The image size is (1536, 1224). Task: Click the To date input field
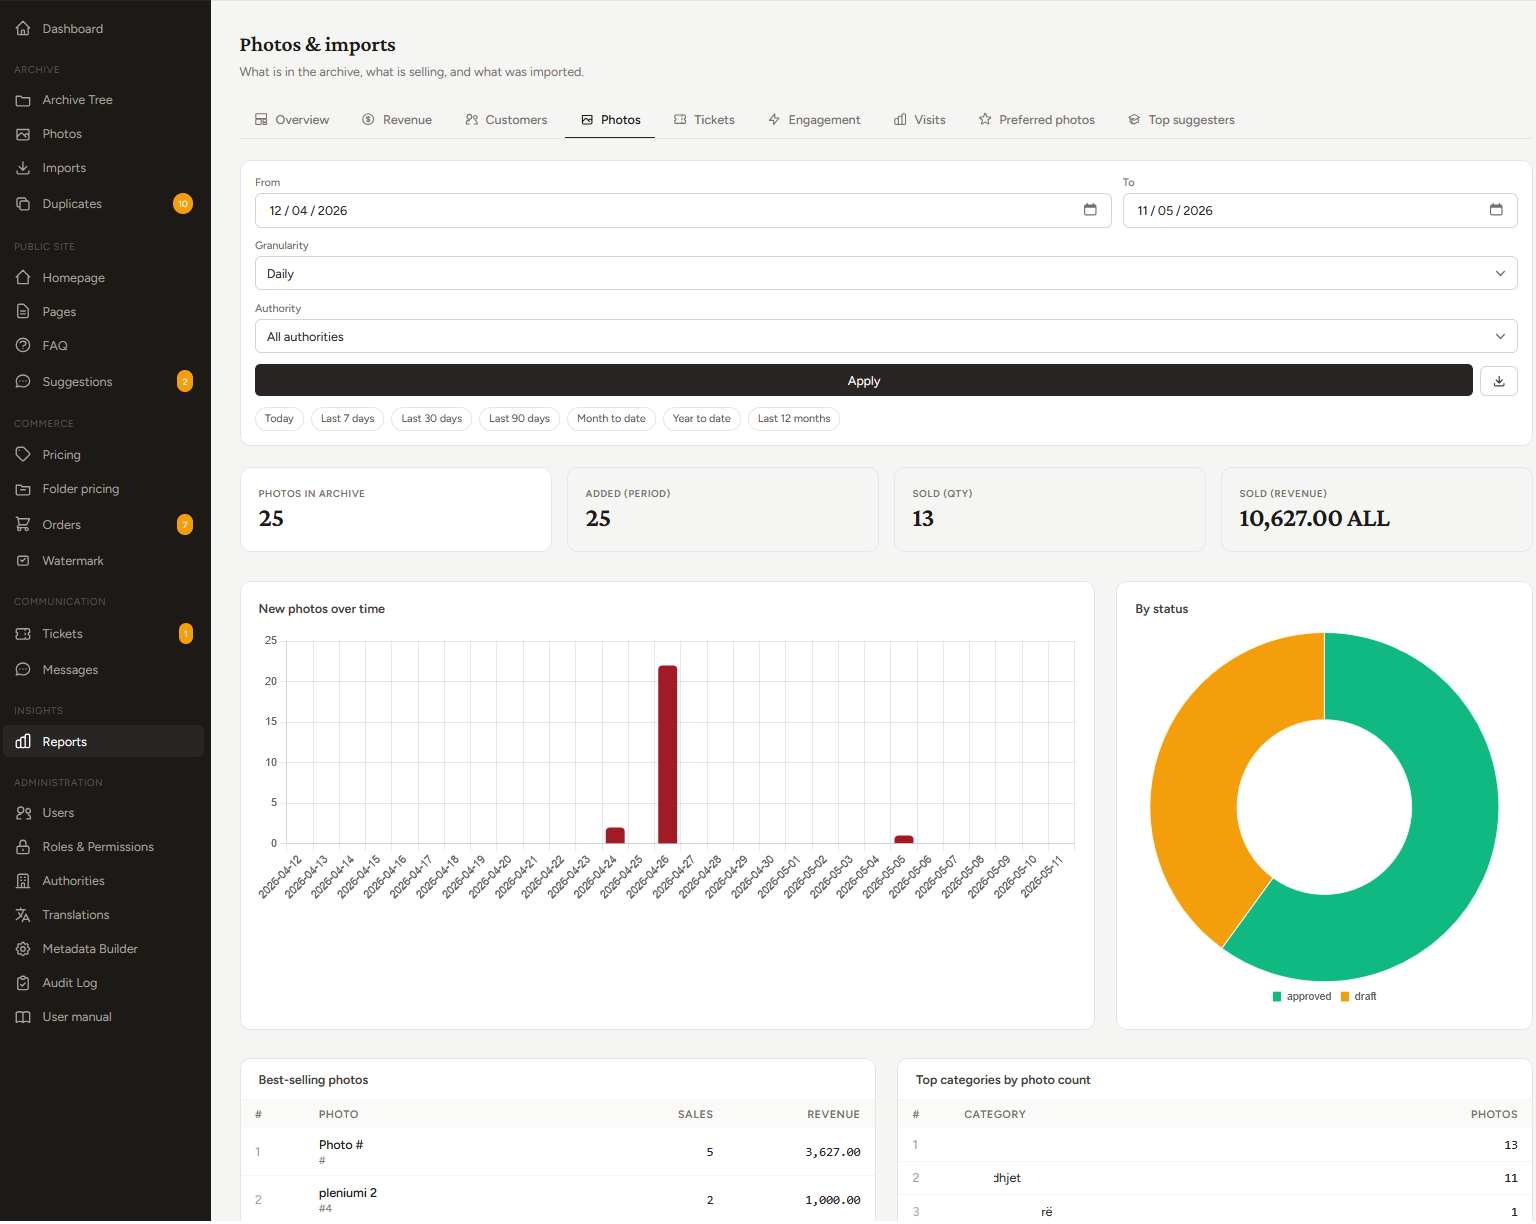[1320, 211]
